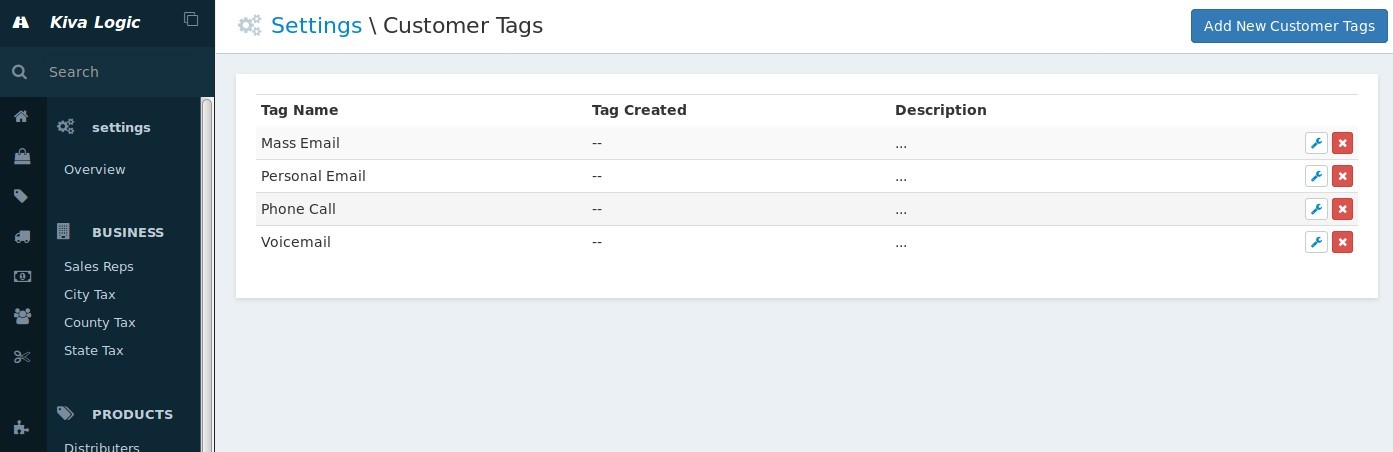The image size is (1393, 452).
Task: Open the home icon in the sidebar
Action: coord(20,116)
